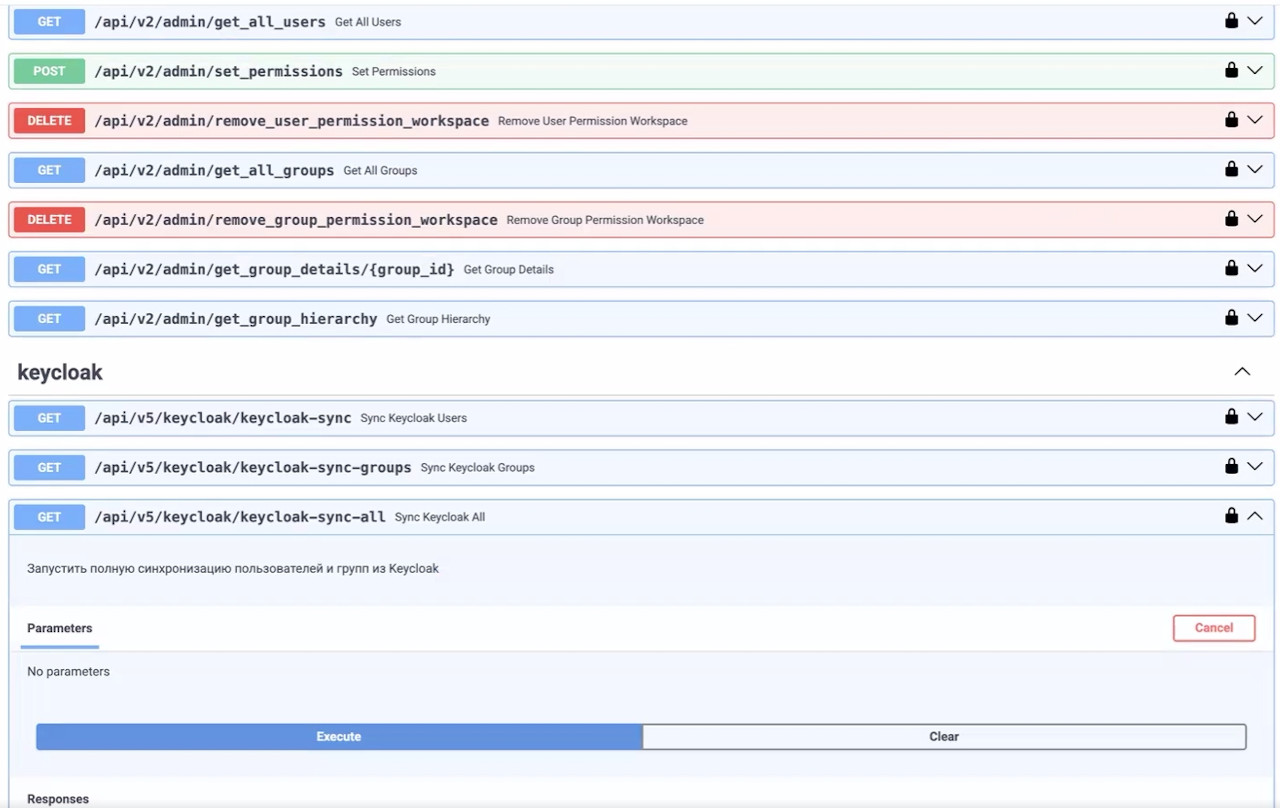Click DELETE badge for remove_user_permission_workspace
Viewport: 1280px width, 808px height.
49,120
